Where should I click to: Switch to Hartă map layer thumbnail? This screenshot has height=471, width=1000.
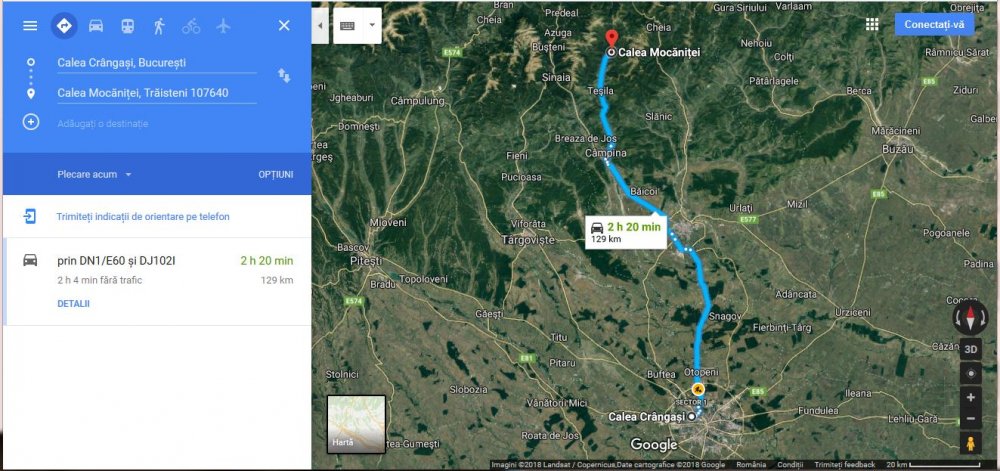click(x=357, y=424)
